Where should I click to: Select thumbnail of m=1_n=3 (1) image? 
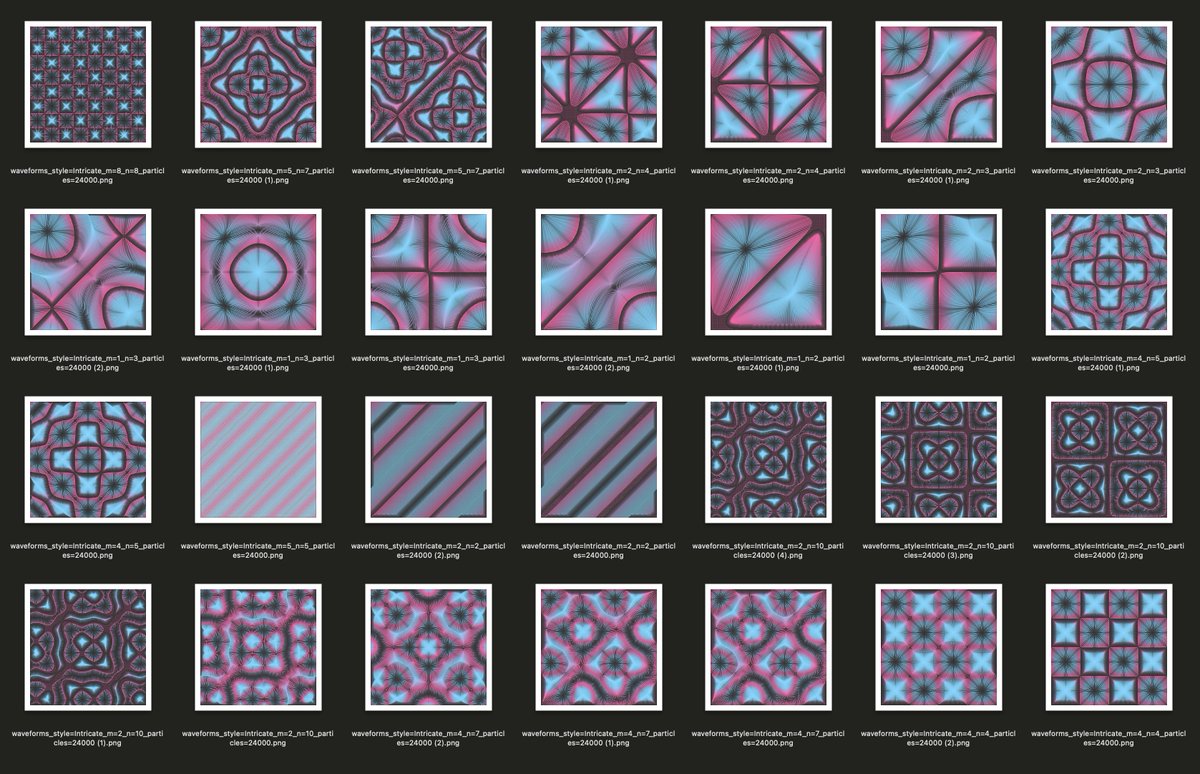(x=259, y=272)
